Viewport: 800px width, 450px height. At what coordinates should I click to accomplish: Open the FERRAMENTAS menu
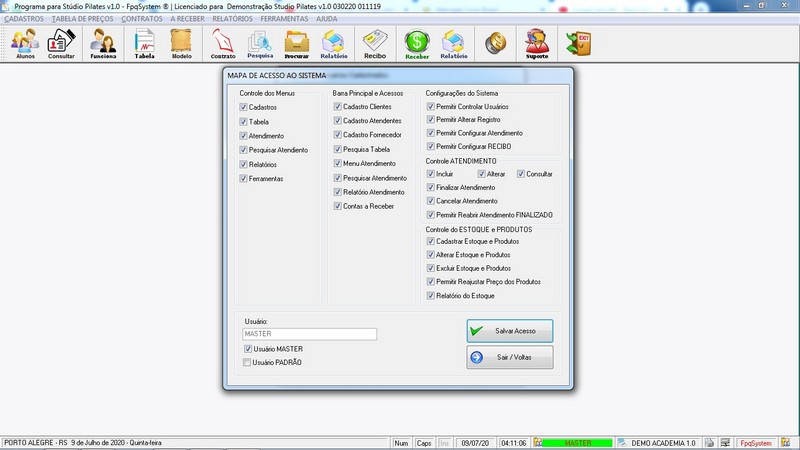[x=284, y=18]
